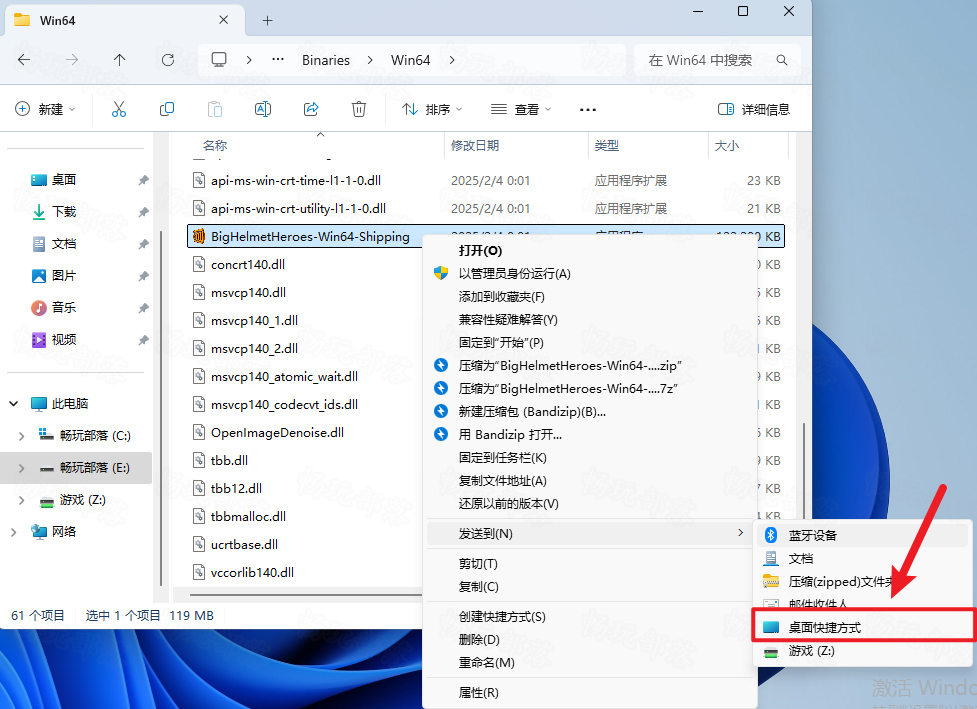The height and width of the screenshot is (709, 977).
Task: Select Troubleshoot compatibility (兼容性疑难解答)
Action: coord(590,320)
